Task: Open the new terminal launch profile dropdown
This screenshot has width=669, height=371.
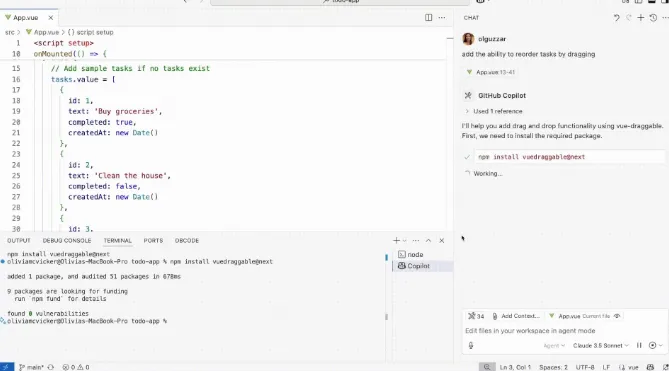Action: pos(404,241)
